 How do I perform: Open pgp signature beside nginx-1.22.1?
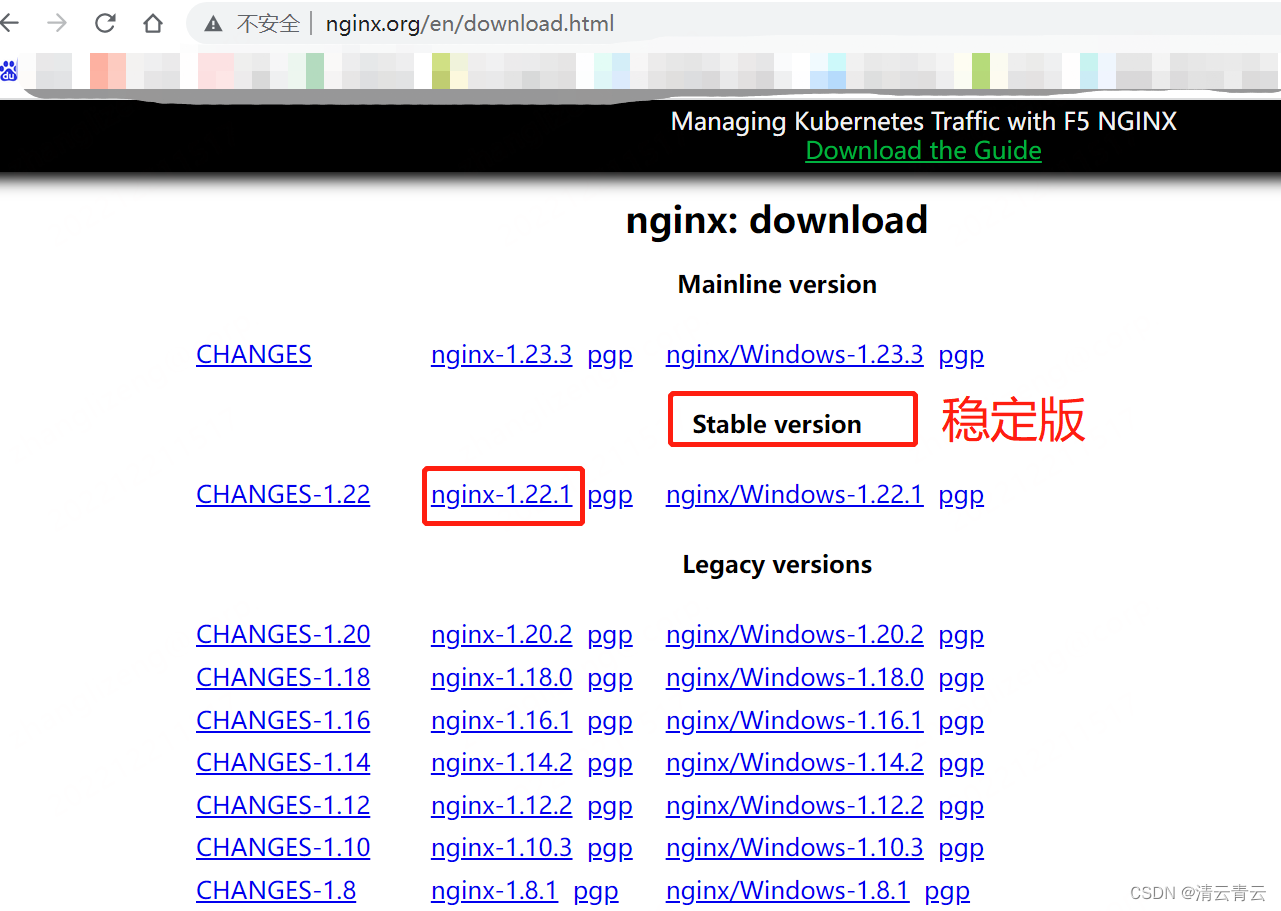610,496
